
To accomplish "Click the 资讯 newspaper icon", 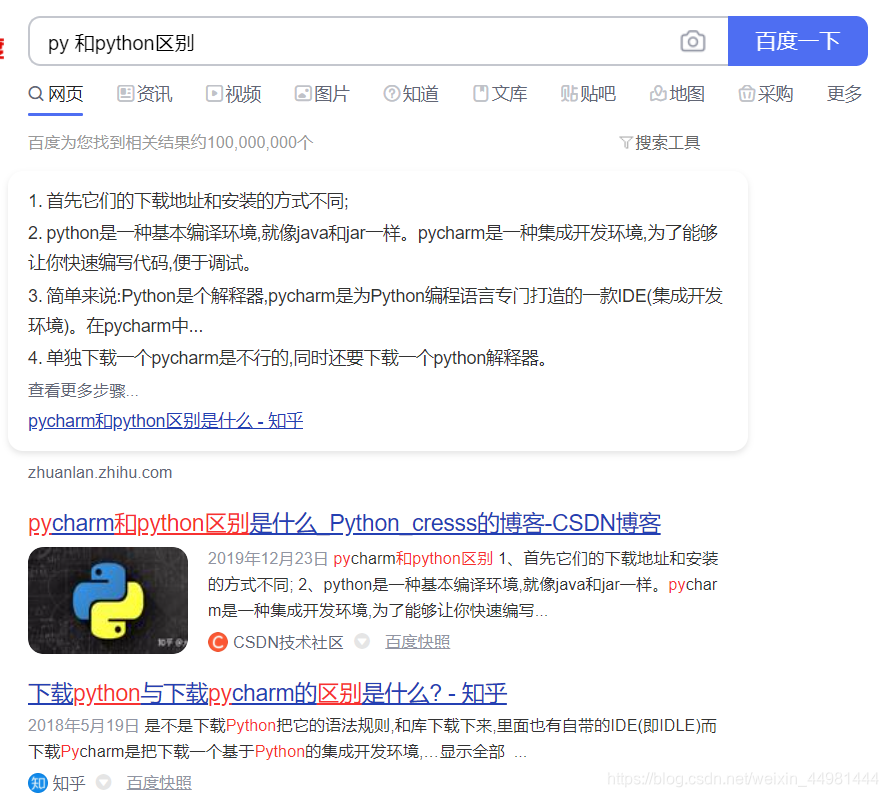I will (x=125, y=93).
